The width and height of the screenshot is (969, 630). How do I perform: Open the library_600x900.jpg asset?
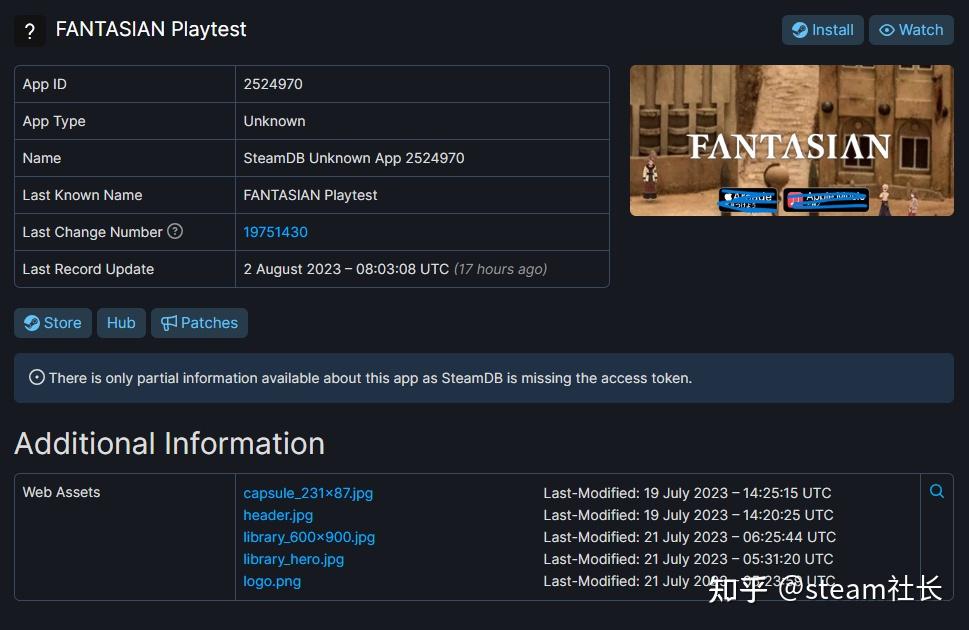(x=308, y=537)
